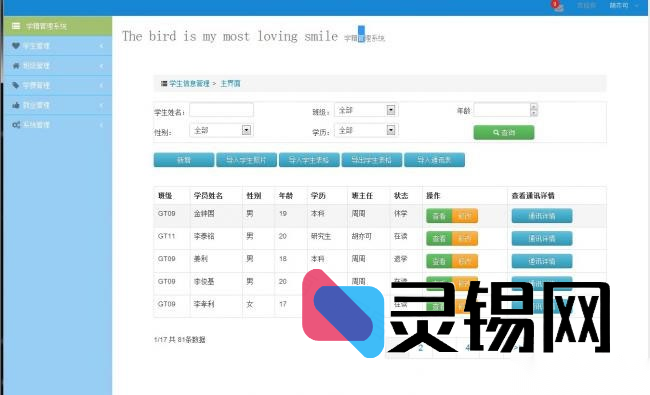
Task: Select the name cell 李俊基
Action: pyautogui.click(x=204, y=281)
